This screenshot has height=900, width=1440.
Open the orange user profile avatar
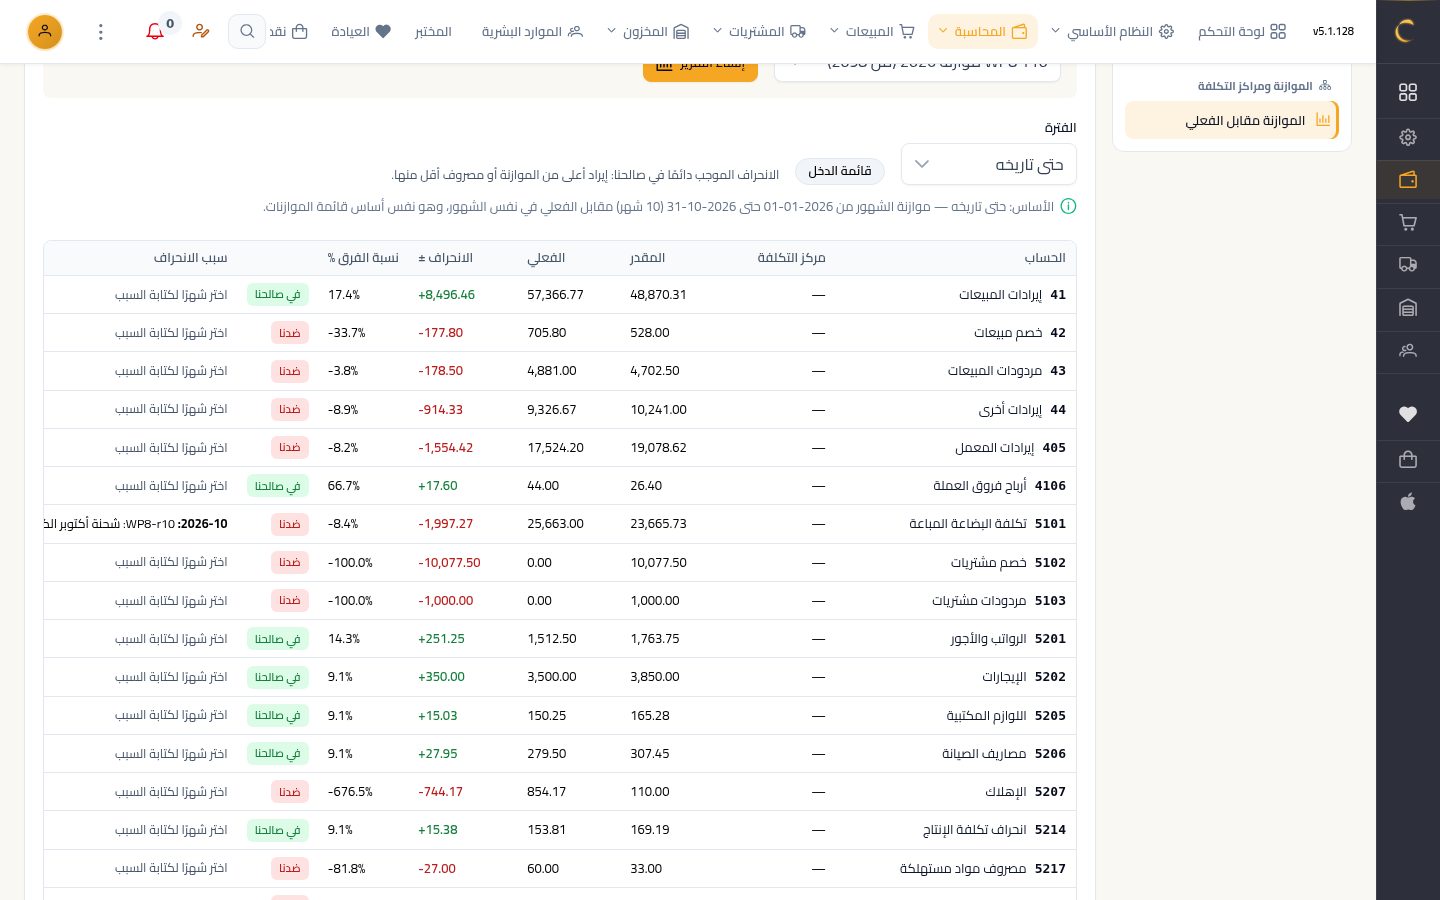click(45, 32)
